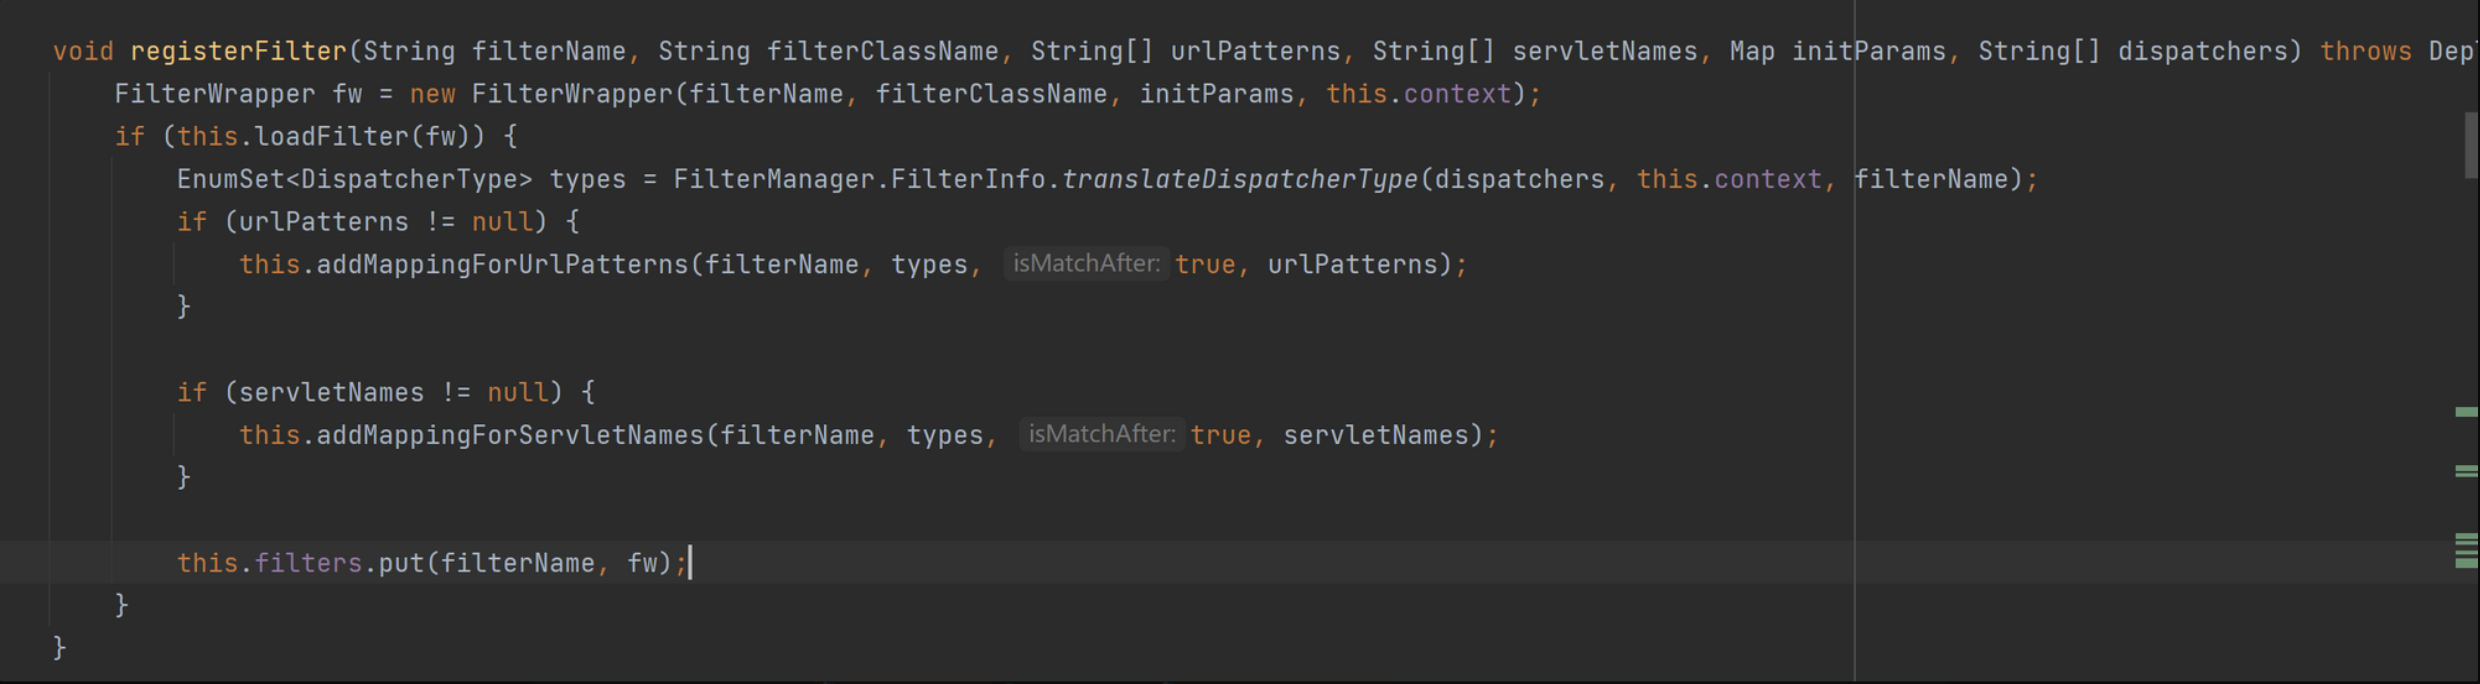
Task: Click the put method call on filters
Action: coord(401,563)
